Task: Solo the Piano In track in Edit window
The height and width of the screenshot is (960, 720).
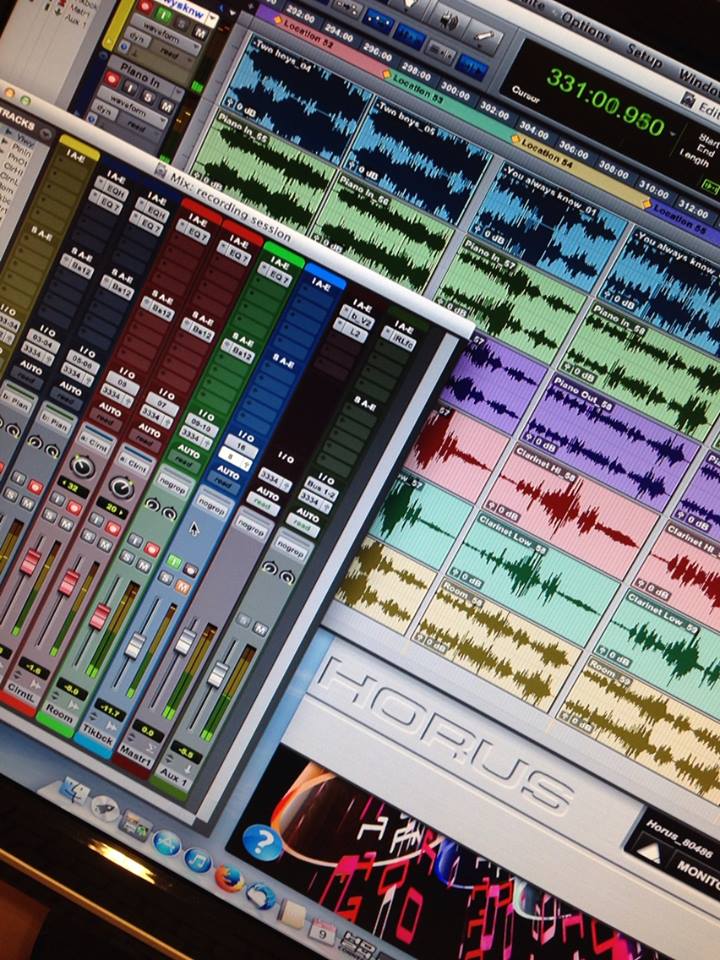Action: pyautogui.click(x=148, y=96)
